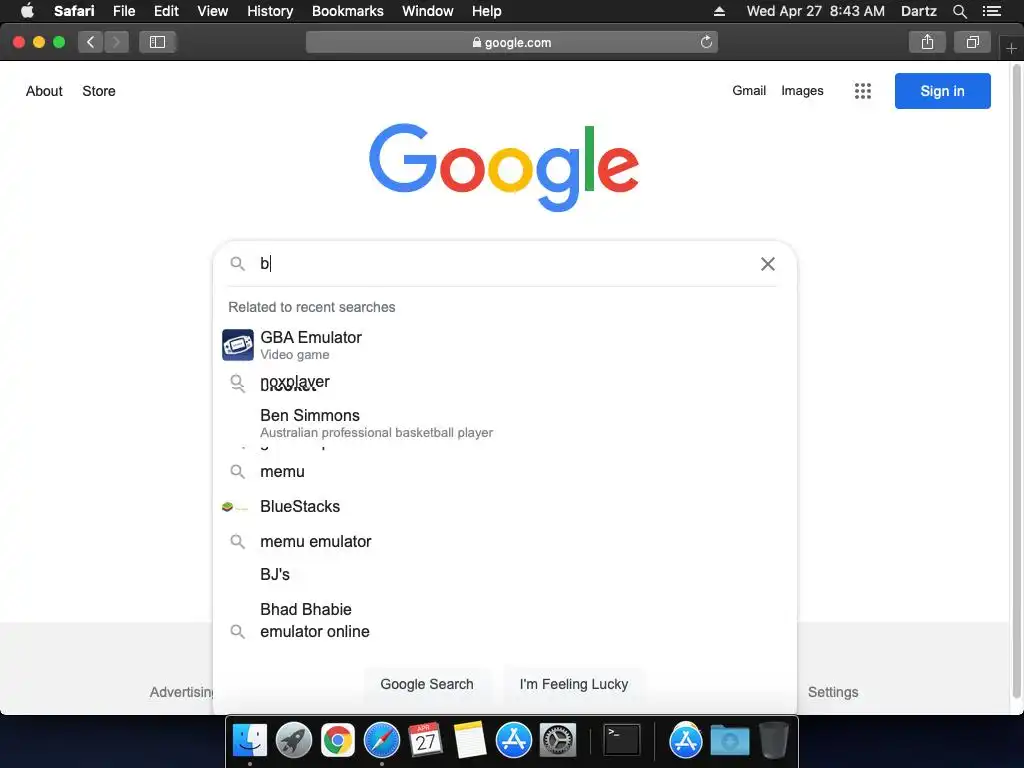Open Google Chrome from the Dock
This screenshot has width=1024, height=768.
pyautogui.click(x=338, y=741)
